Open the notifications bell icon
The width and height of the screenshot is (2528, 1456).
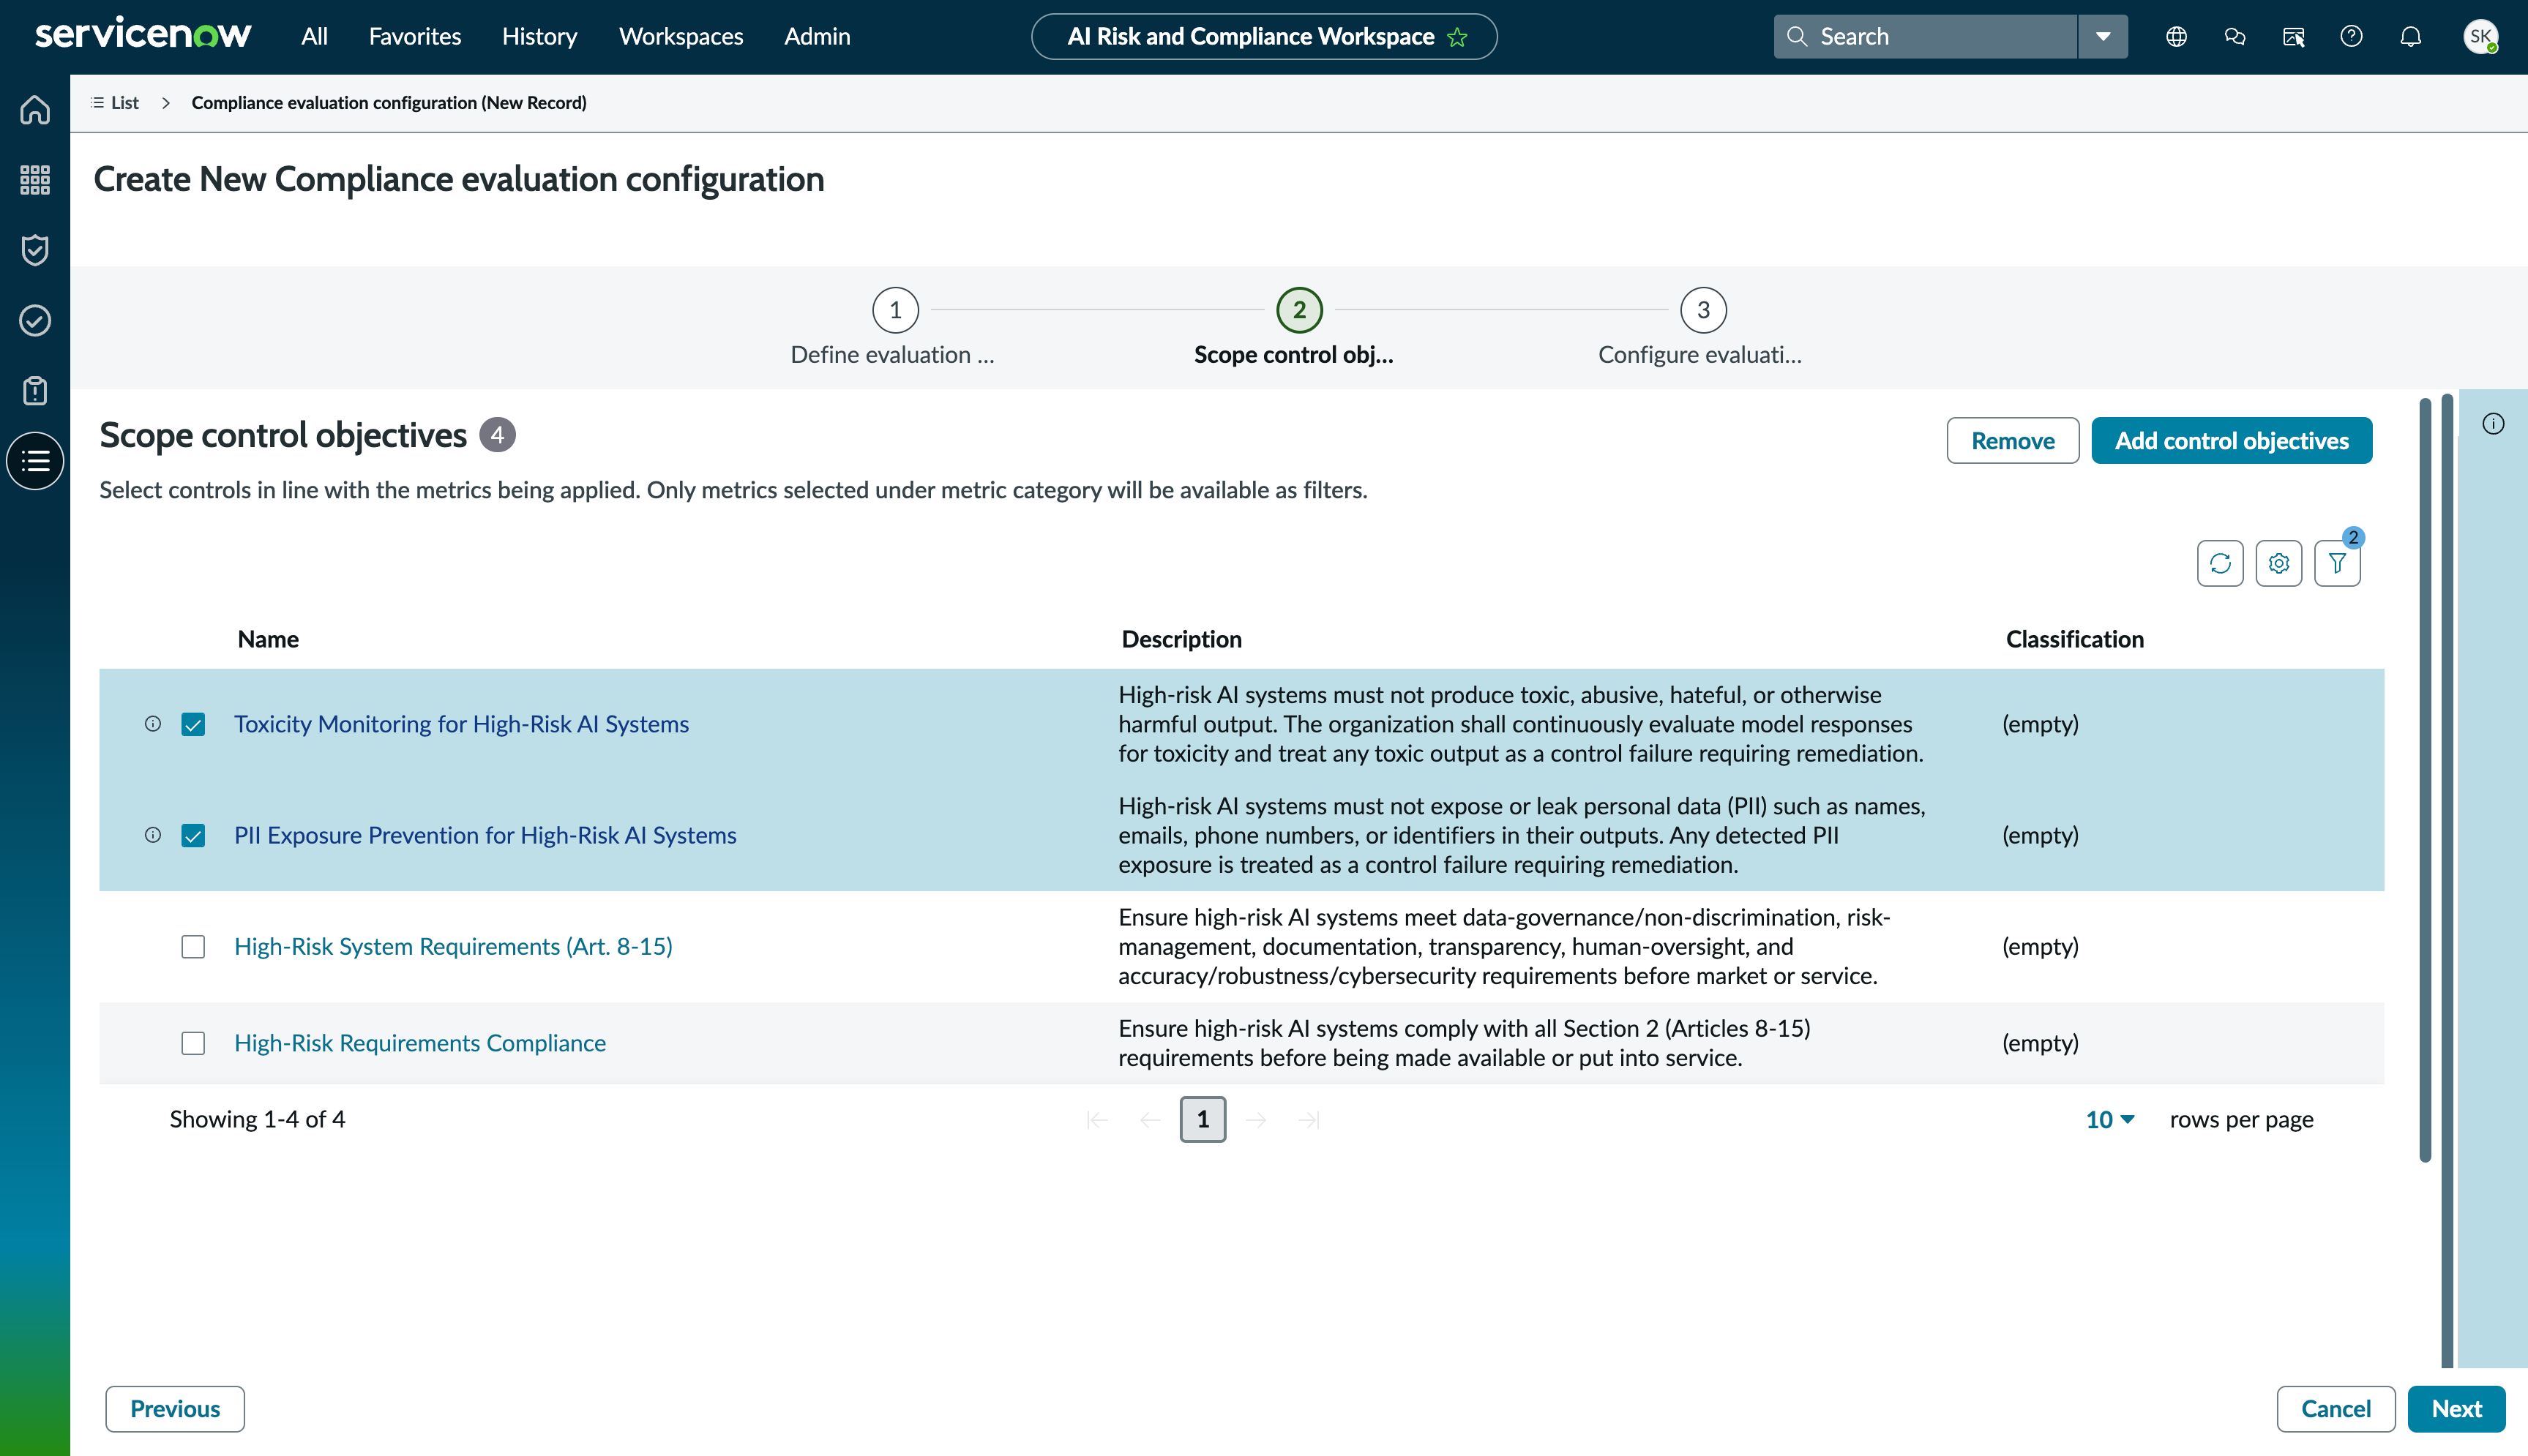(2411, 37)
